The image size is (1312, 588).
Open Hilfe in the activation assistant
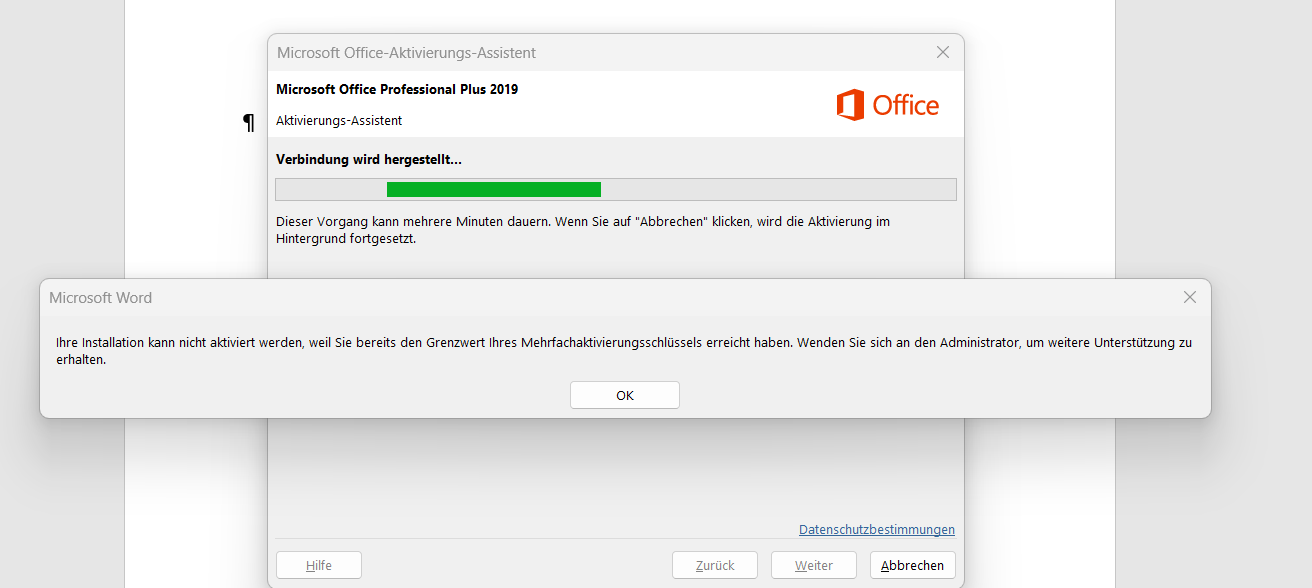pyautogui.click(x=319, y=565)
